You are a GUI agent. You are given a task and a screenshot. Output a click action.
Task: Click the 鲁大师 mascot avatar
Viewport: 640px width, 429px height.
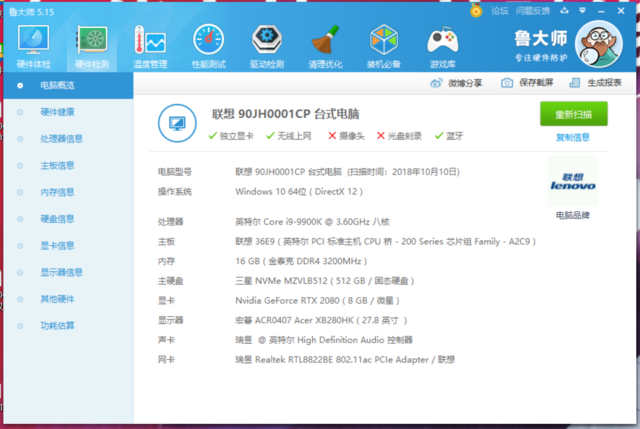[x=599, y=44]
